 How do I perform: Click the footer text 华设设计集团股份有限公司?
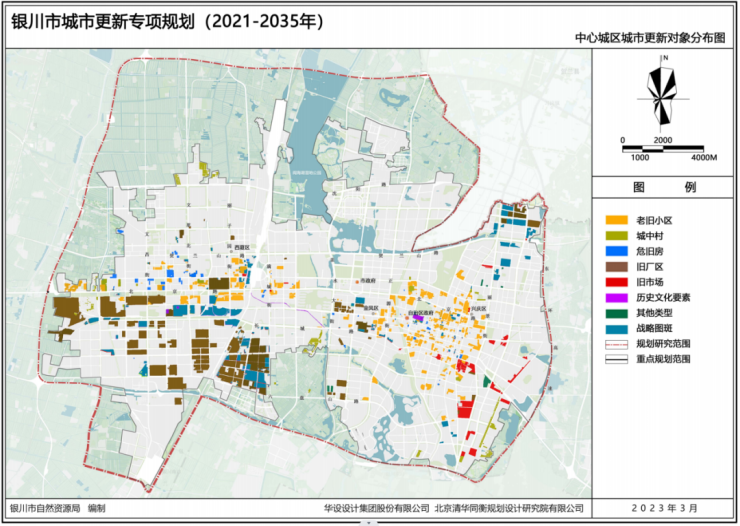[x=377, y=509]
